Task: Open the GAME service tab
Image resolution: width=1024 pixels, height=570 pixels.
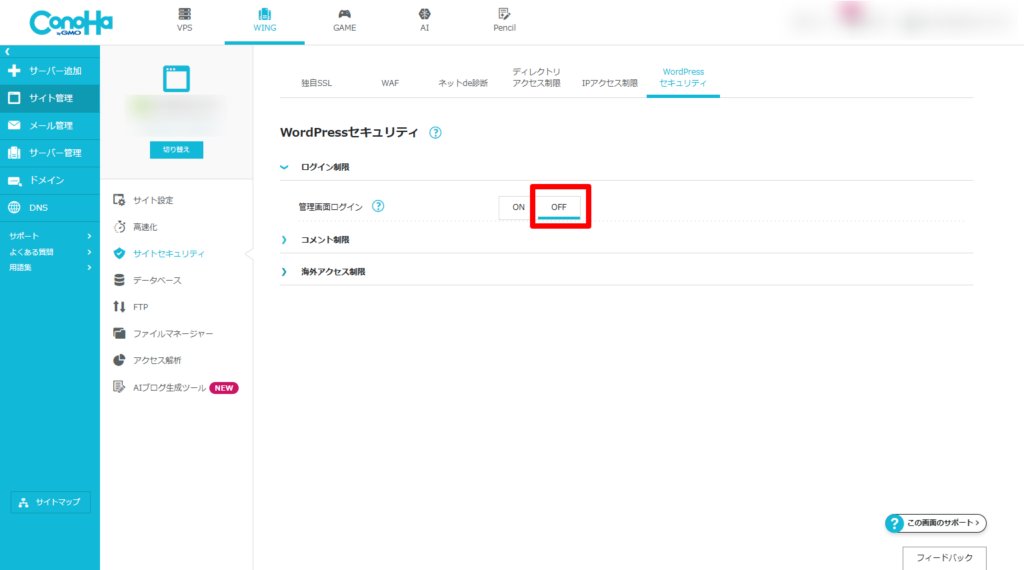Action: point(344,20)
